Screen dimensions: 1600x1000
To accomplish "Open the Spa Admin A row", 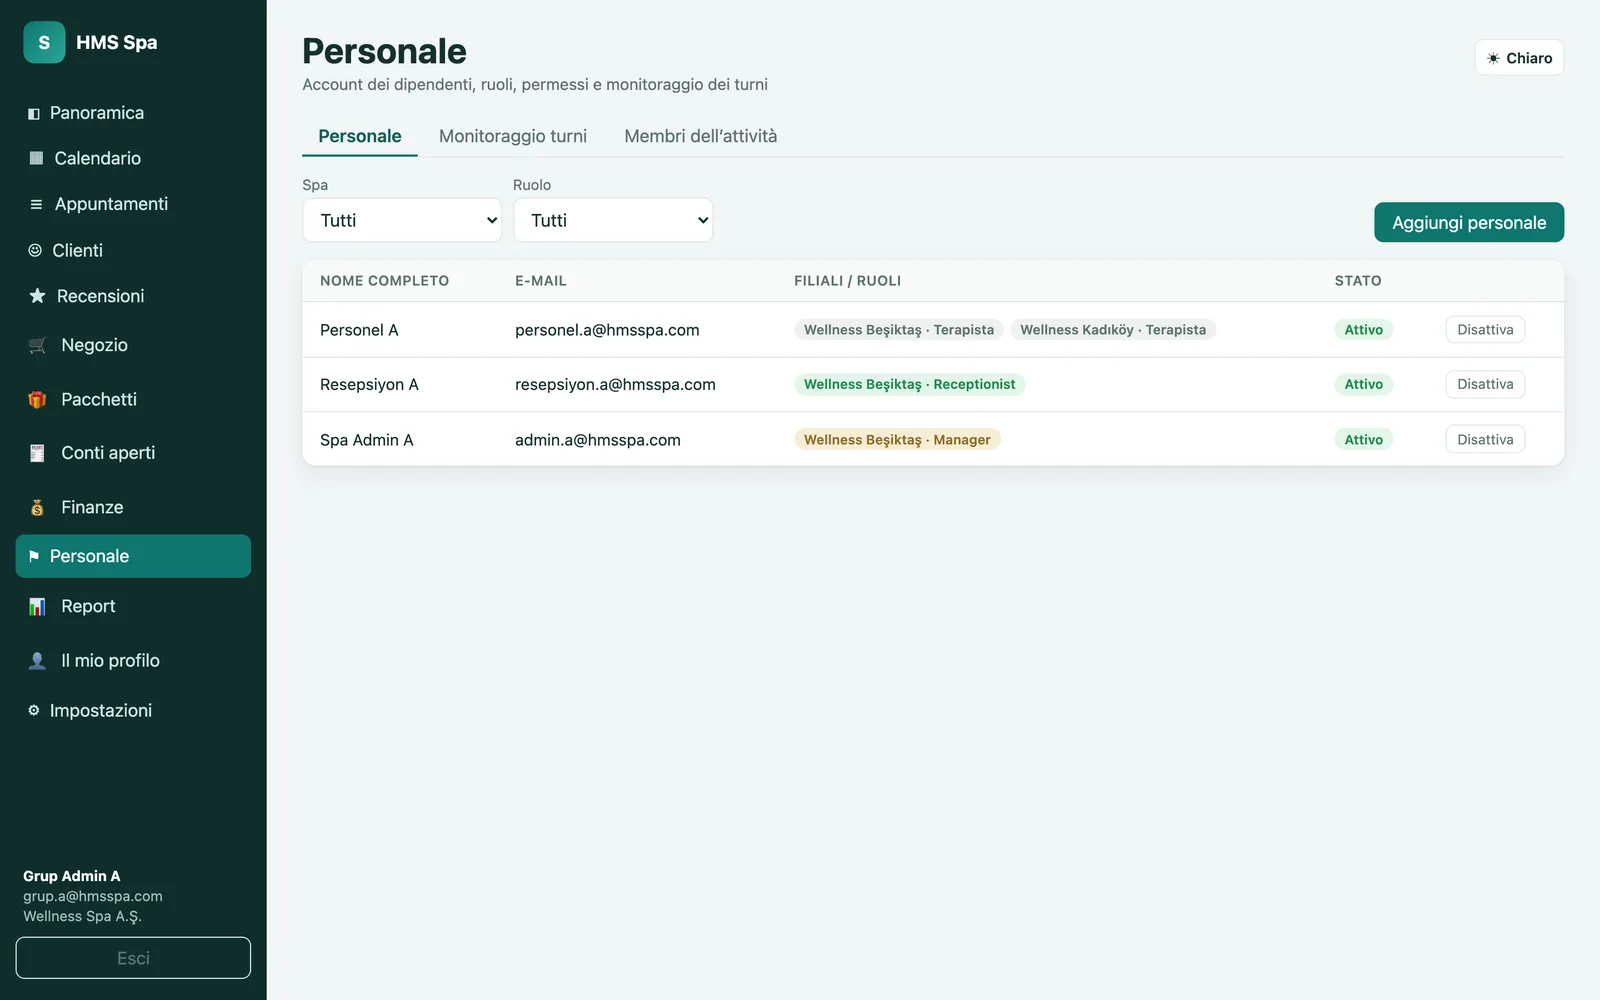I will click(933, 439).
